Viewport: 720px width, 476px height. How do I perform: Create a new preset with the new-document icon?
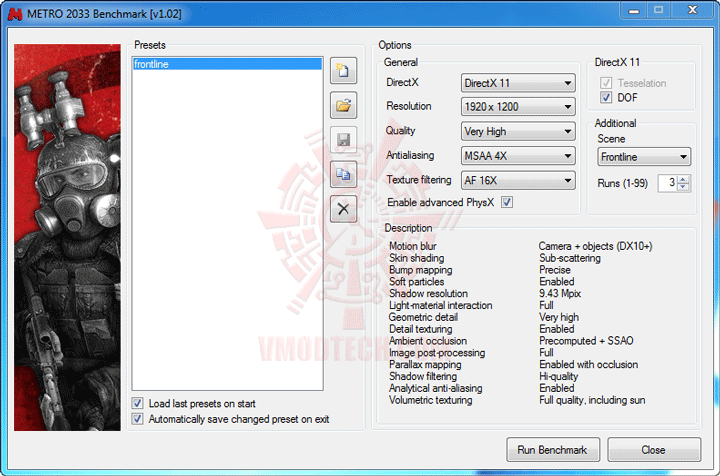tap(343, 71)
